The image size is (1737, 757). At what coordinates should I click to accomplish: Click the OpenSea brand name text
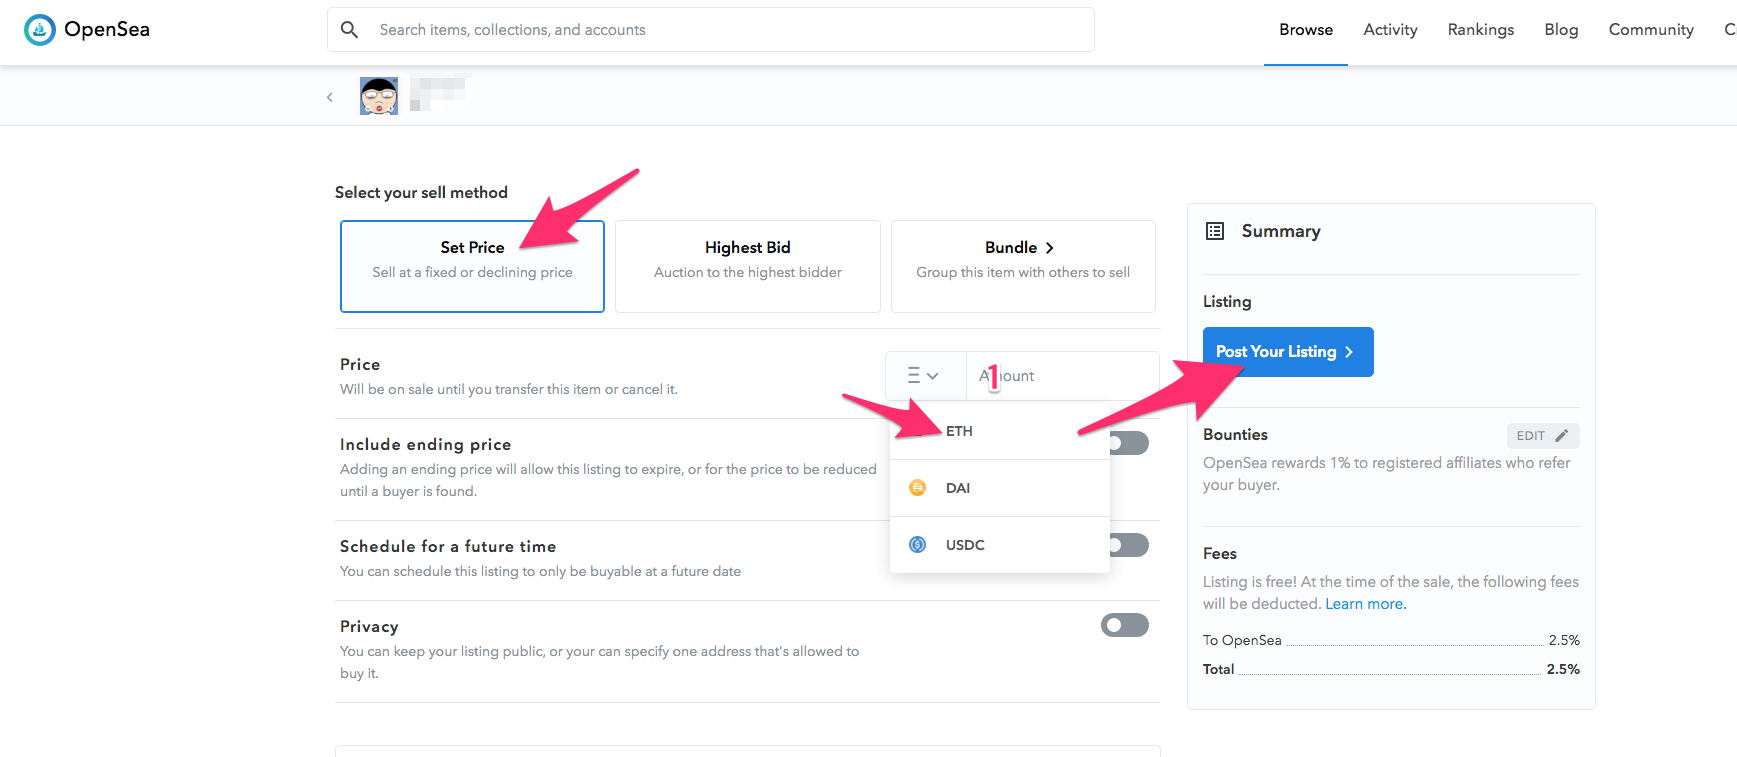107,30
